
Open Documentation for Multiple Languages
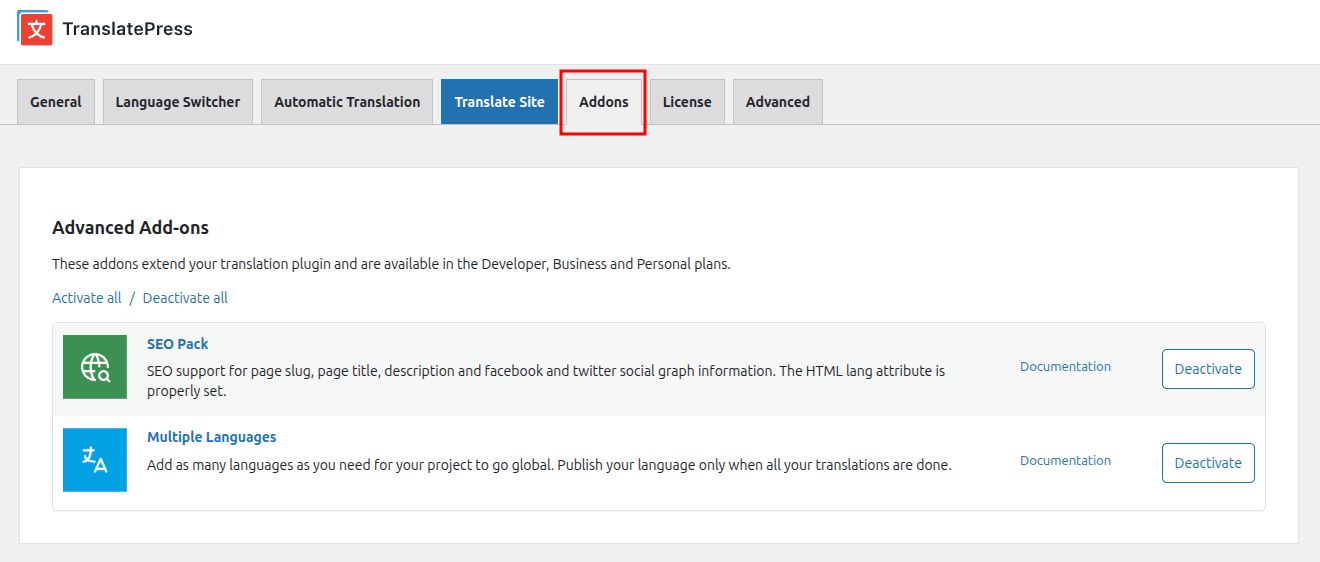[1065, 461]
